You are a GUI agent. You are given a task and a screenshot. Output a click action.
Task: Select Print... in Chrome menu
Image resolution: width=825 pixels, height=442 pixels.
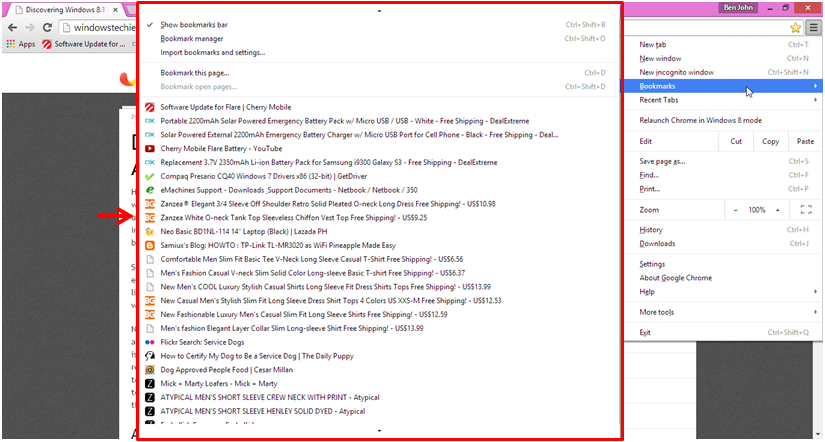click(723, 189)
